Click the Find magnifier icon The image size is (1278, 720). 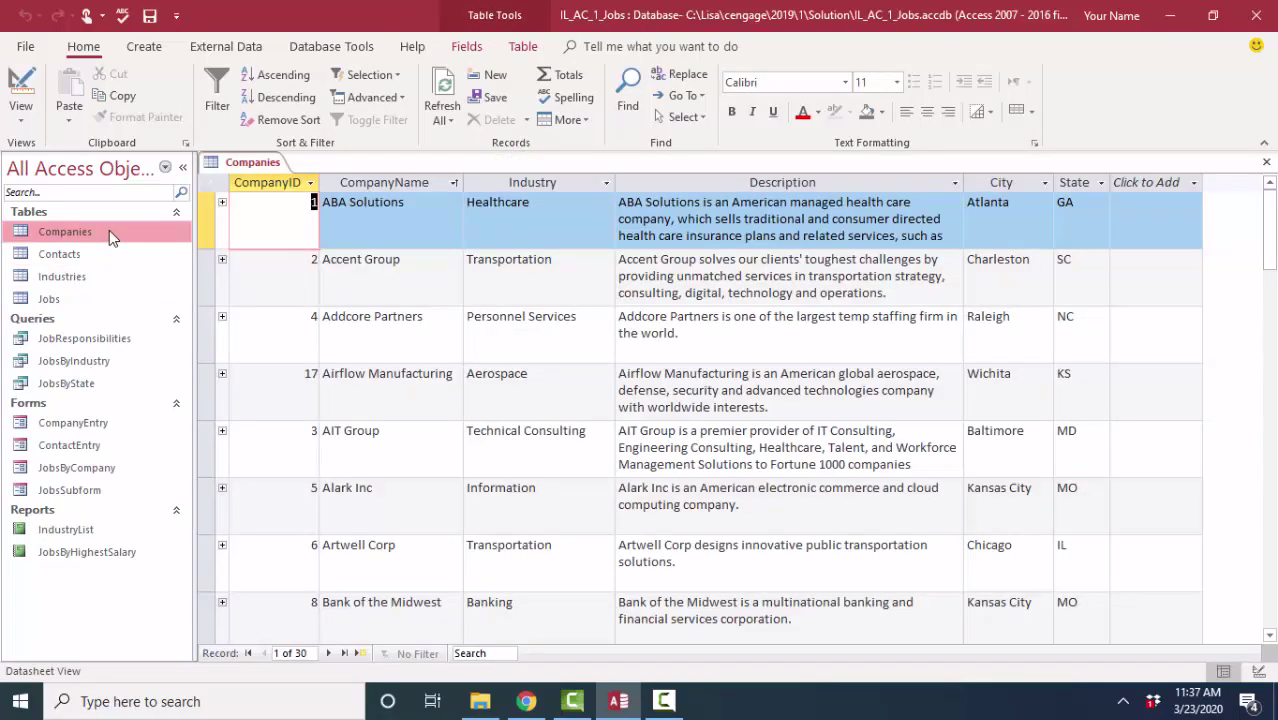[628, 82]
